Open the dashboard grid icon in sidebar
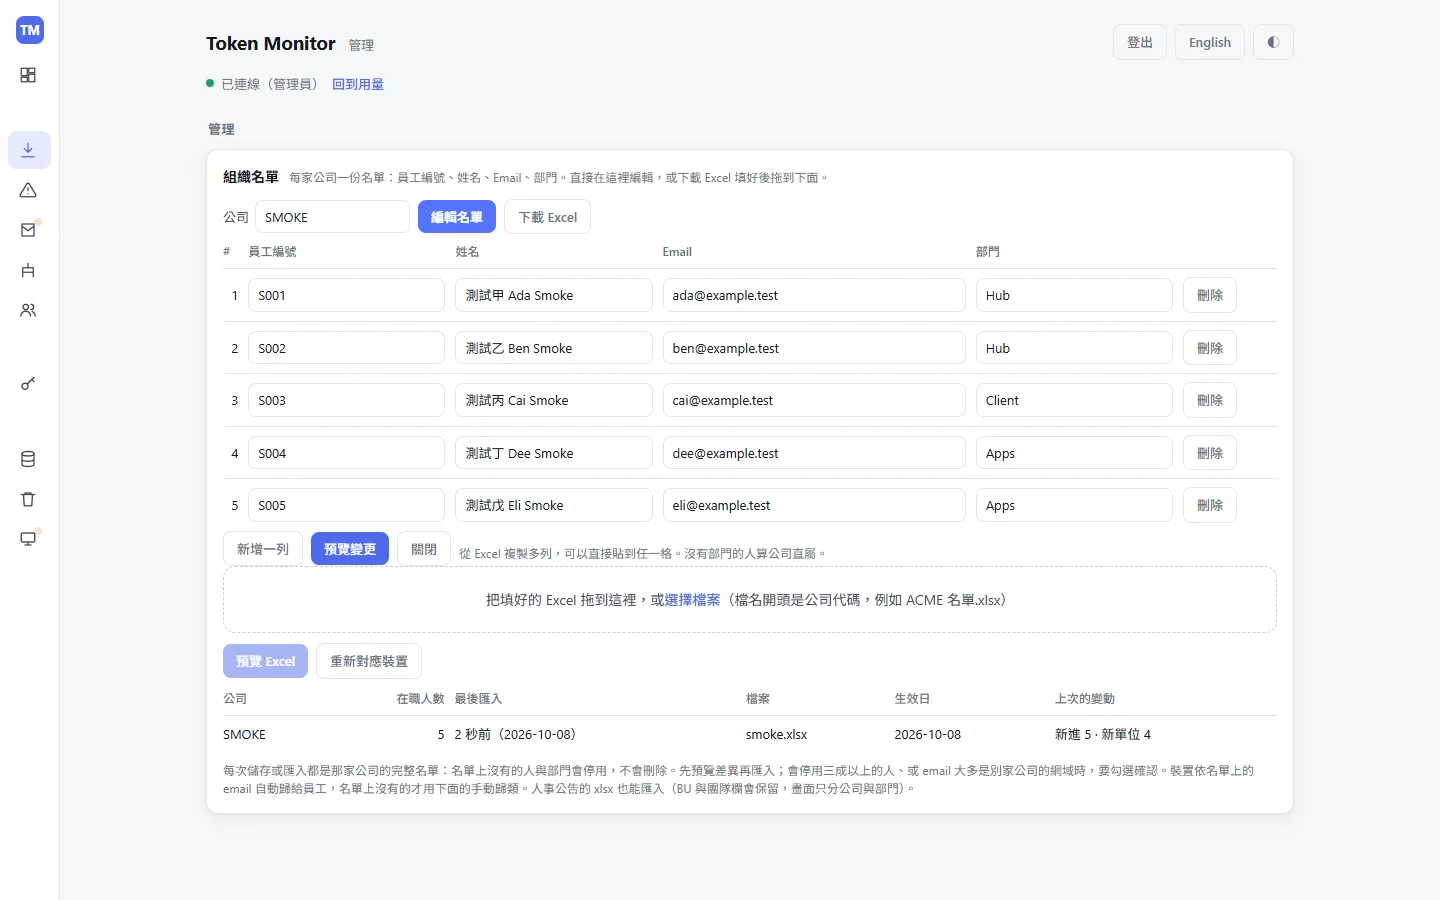The height and width of the screenshot is (900, 1440). point(28,75)
